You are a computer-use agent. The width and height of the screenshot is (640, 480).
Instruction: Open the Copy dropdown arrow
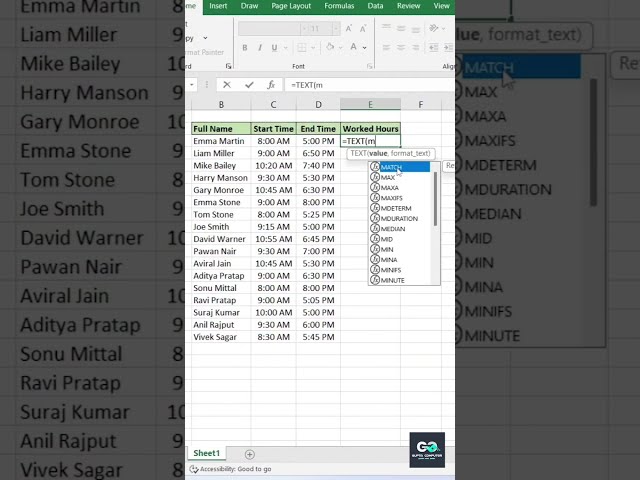point(205,38)
